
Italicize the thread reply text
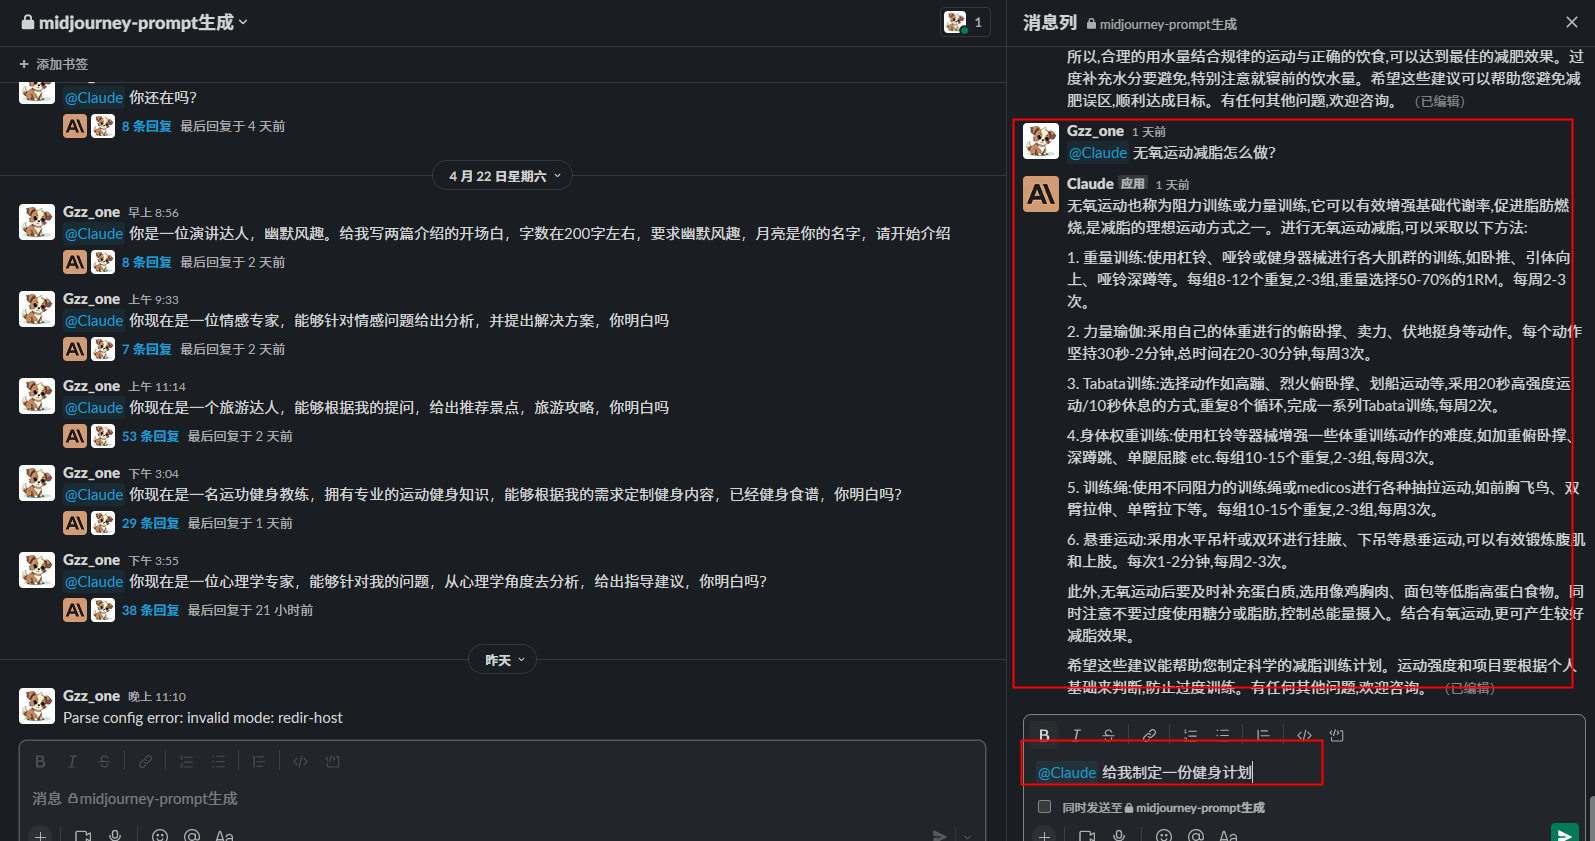(x=1076, y=735)
